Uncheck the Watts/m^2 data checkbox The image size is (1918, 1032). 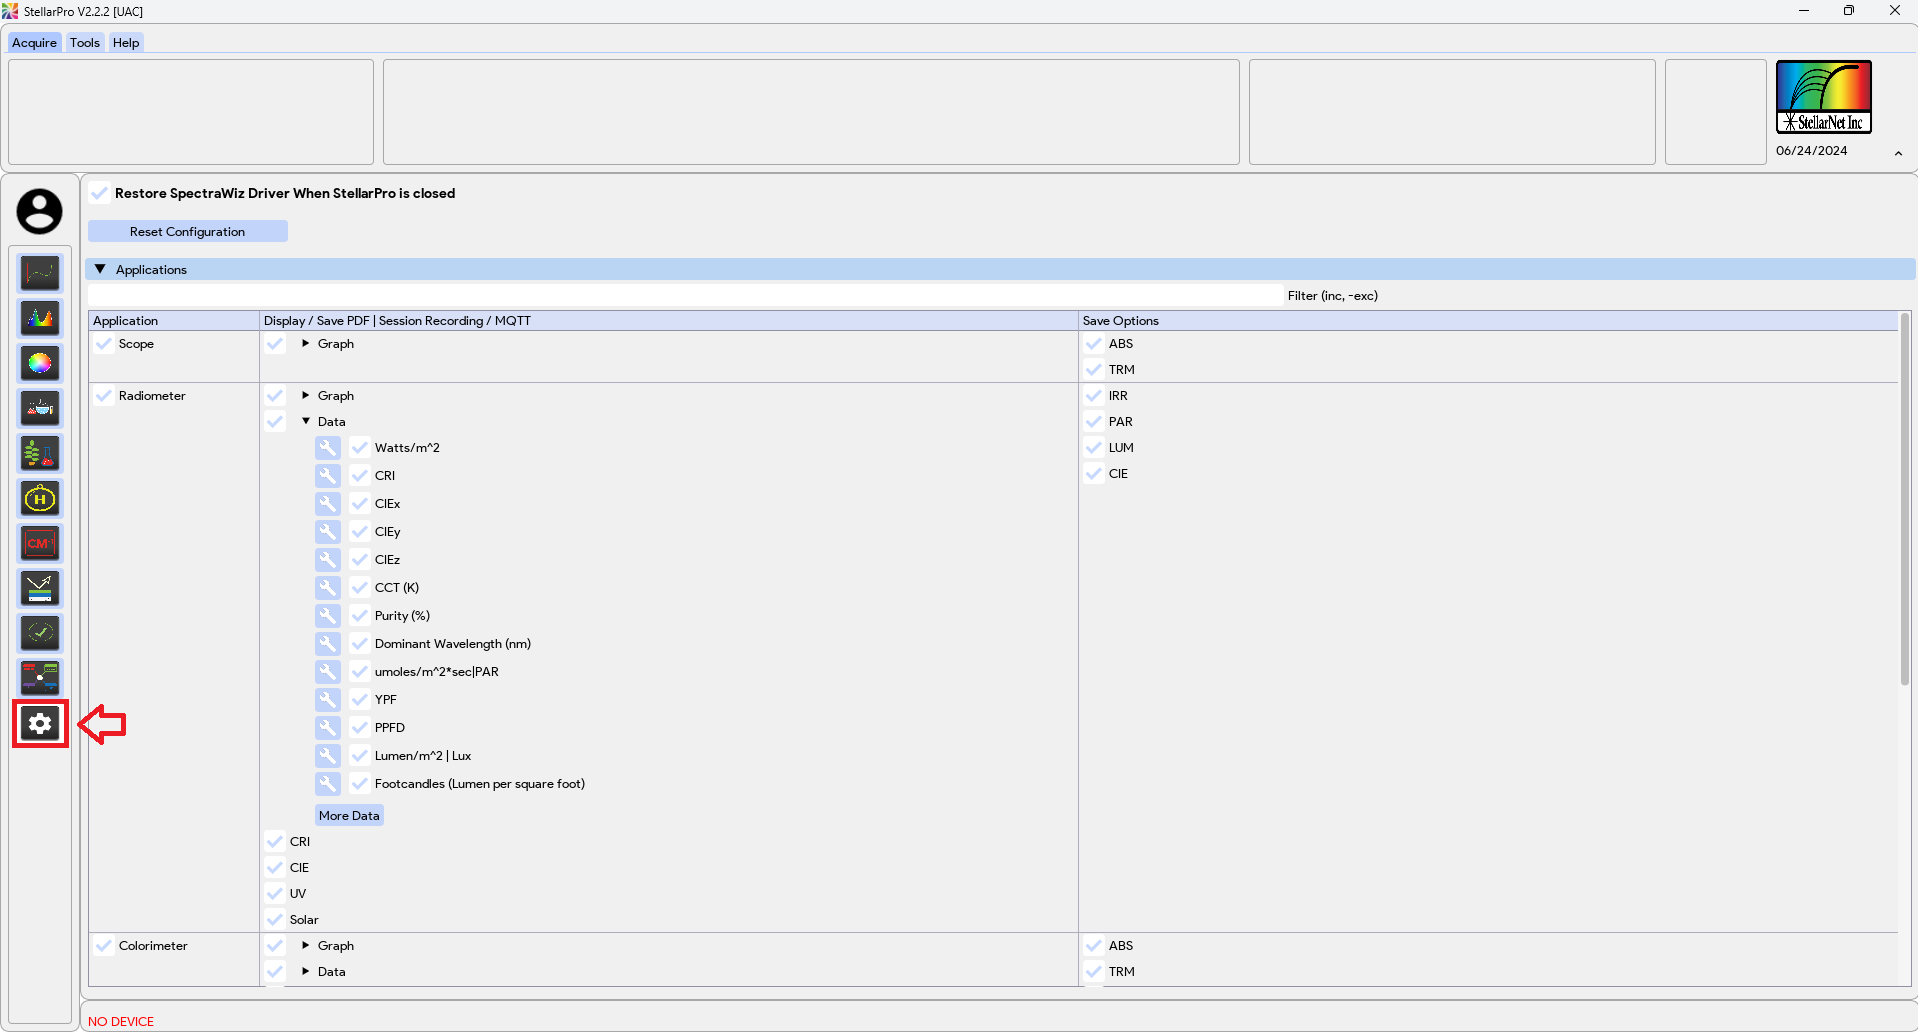click(360, 447)
